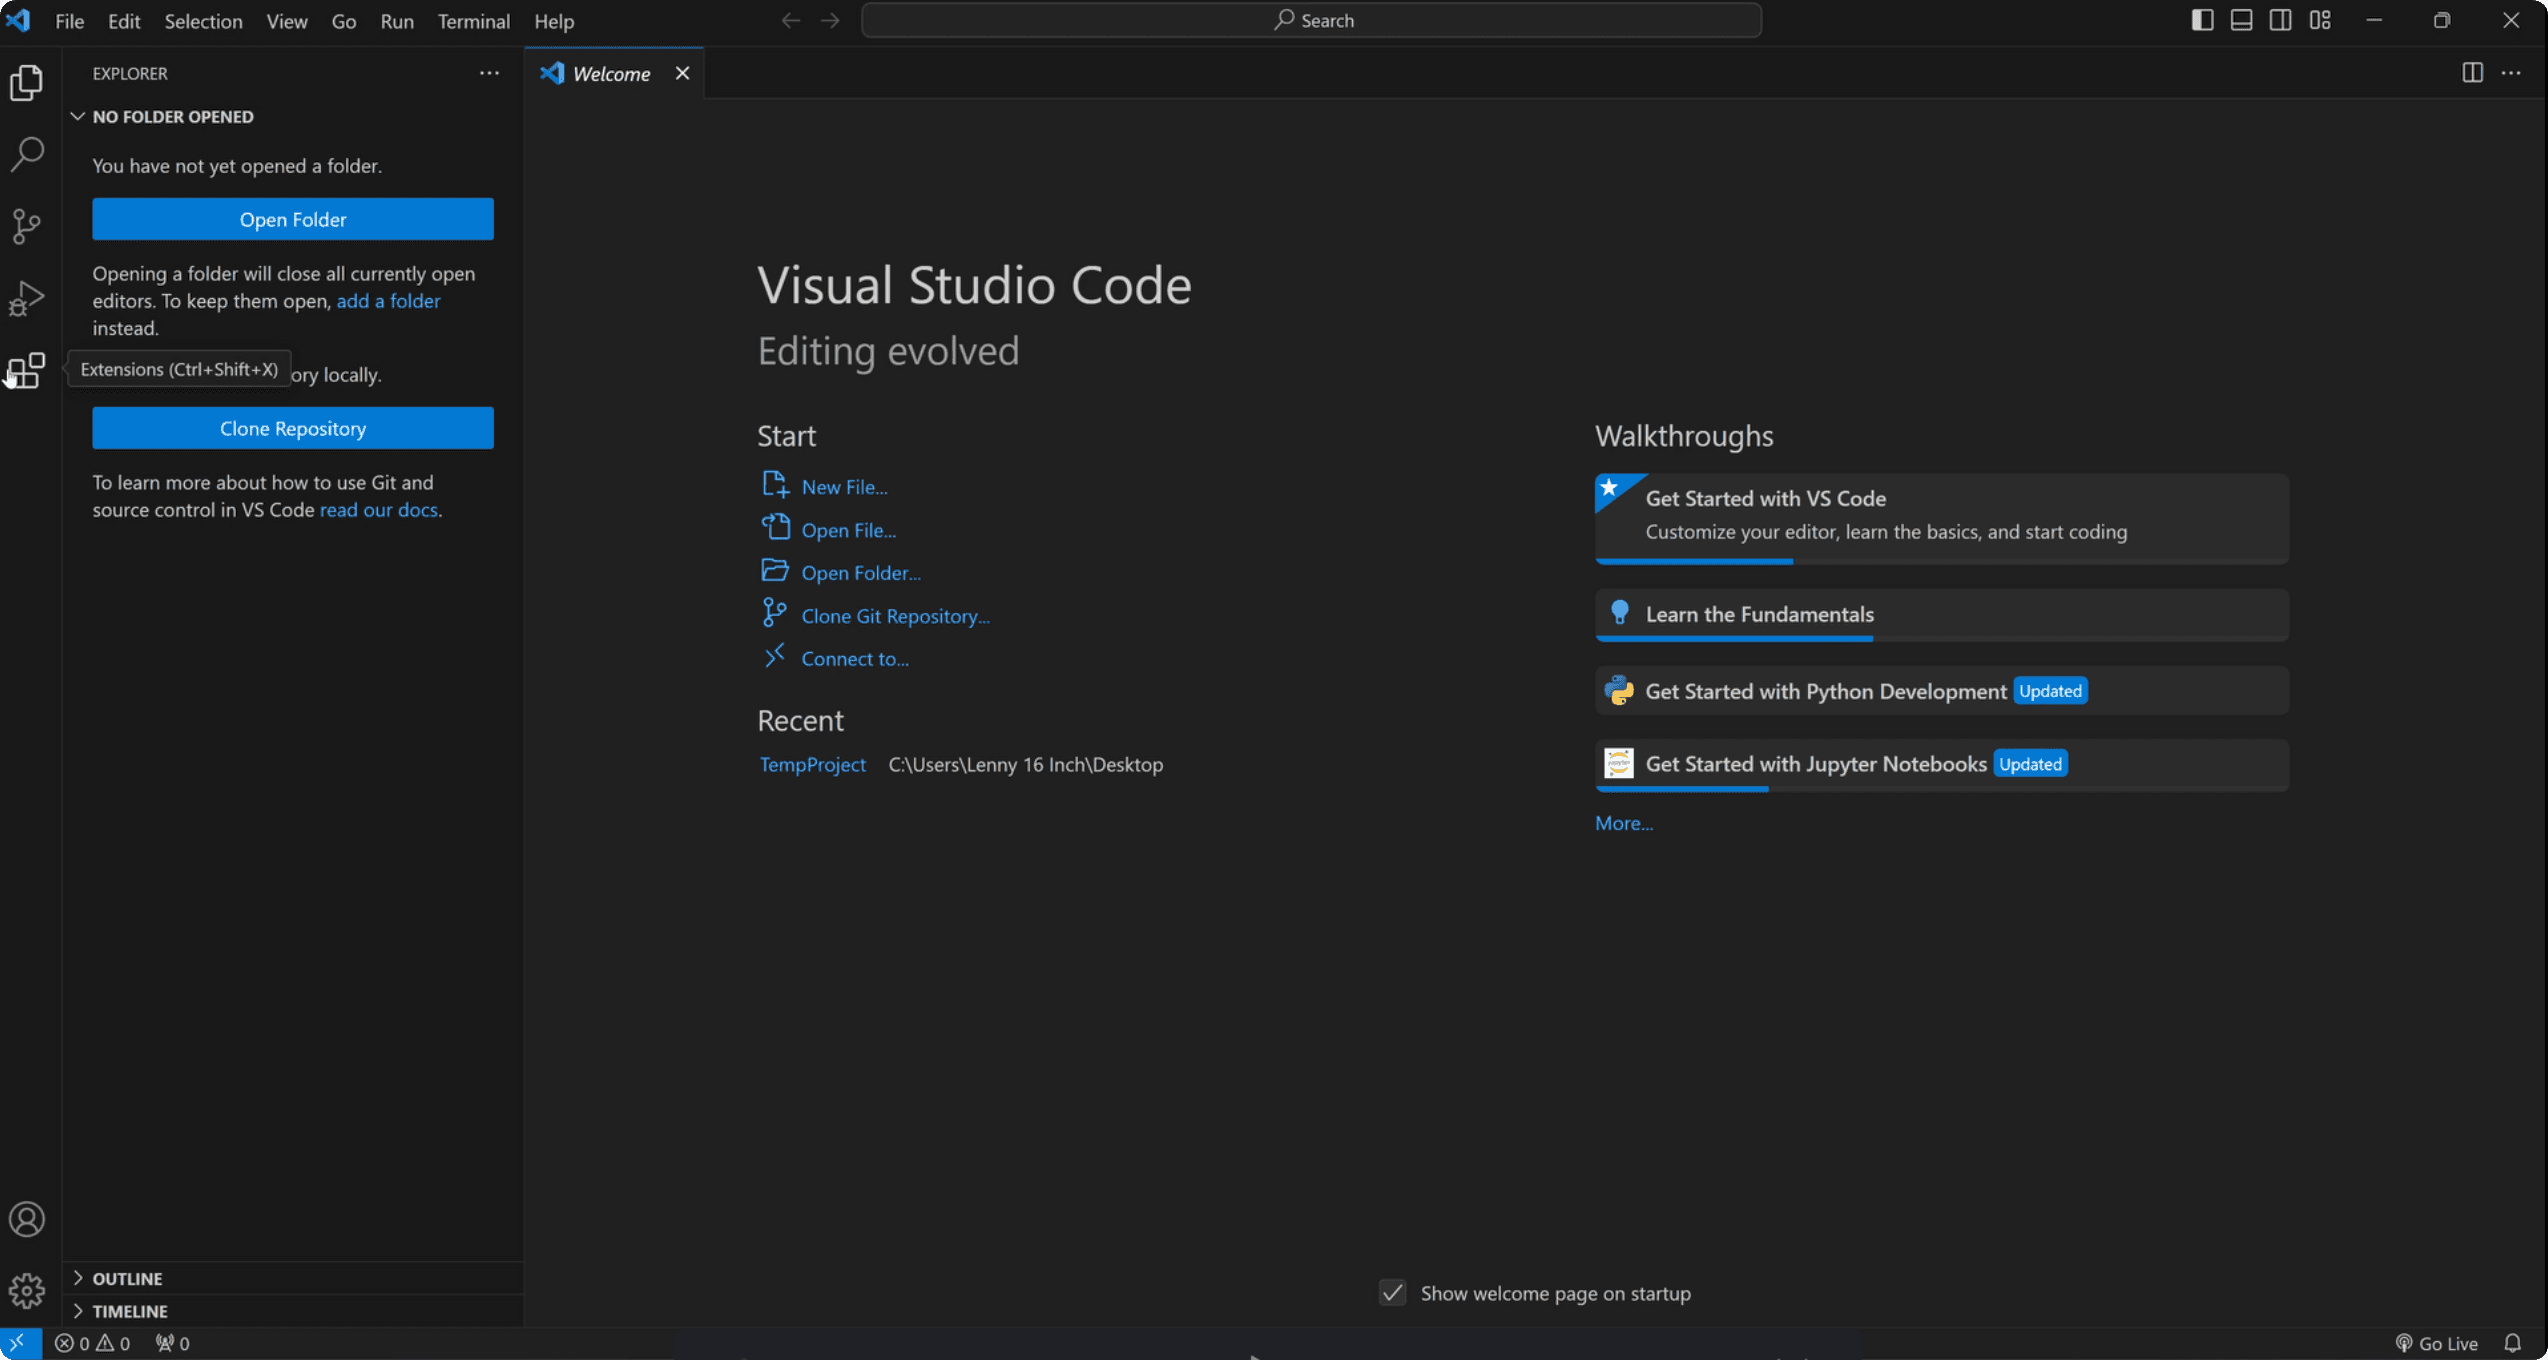2548x1360 pixels.
Task: Open Explorer Views and More Actions ellipsis
Action: 489,73
